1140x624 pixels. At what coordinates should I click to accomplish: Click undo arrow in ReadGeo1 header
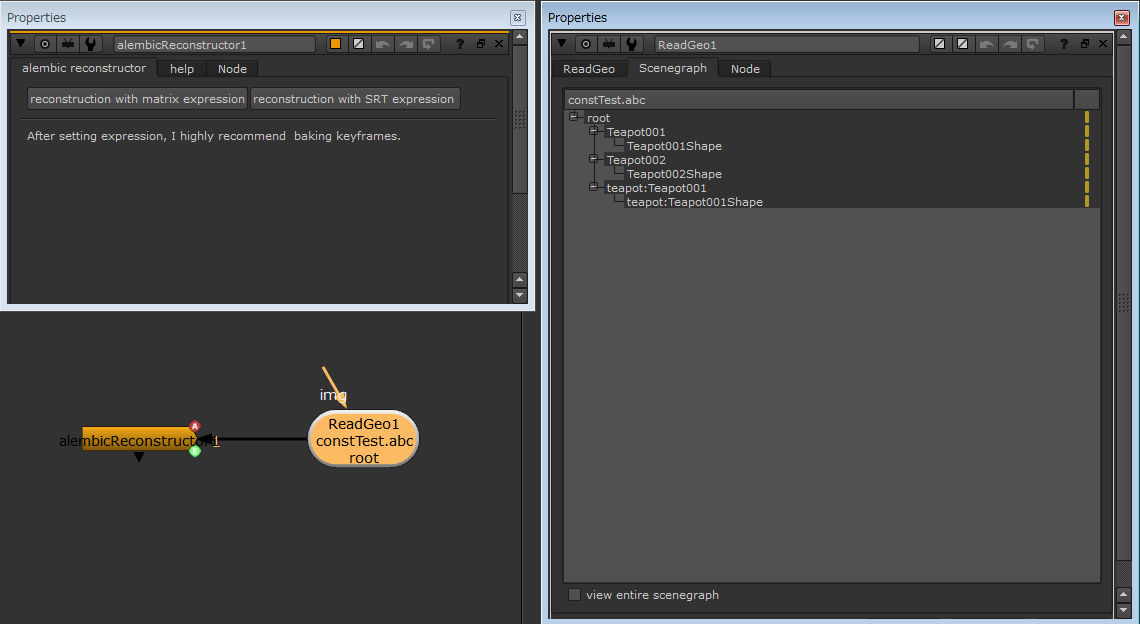987,44
